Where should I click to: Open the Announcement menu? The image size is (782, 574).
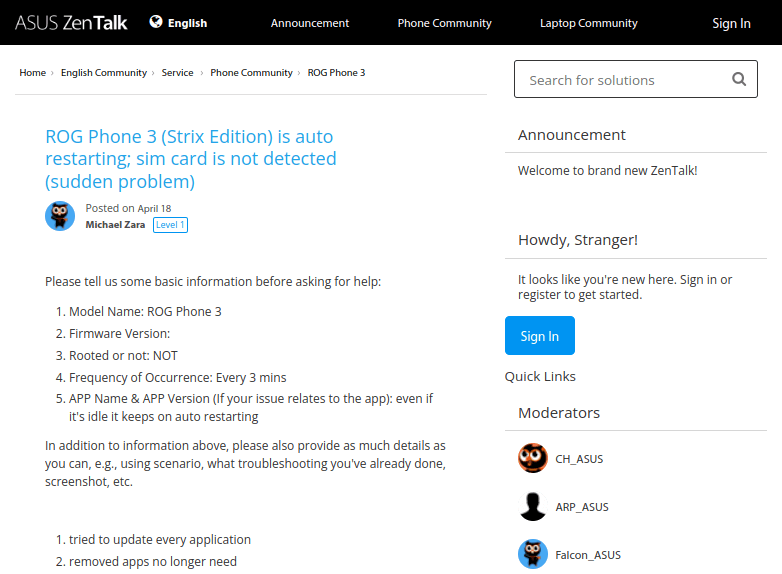pos(310,23)
